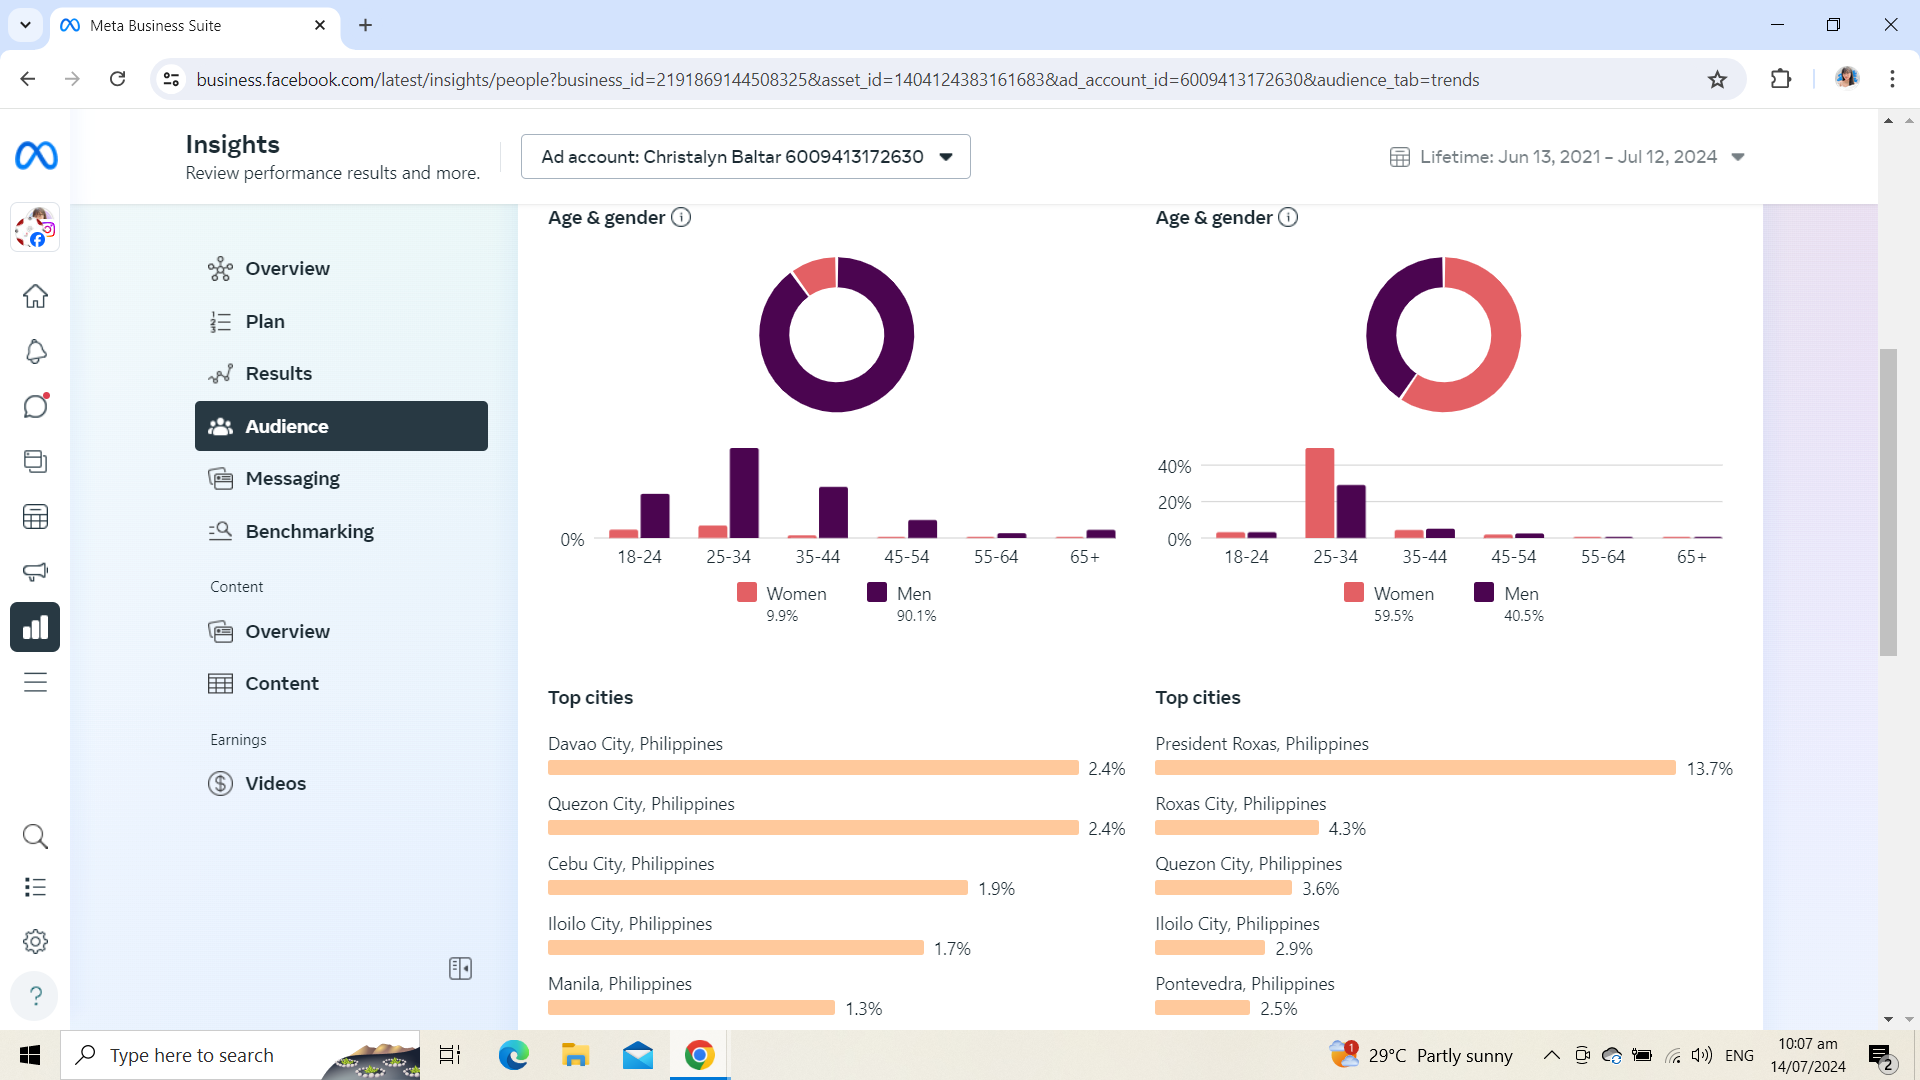
Task: Open the Ad account dropdown
Action: tap(746, 157)
